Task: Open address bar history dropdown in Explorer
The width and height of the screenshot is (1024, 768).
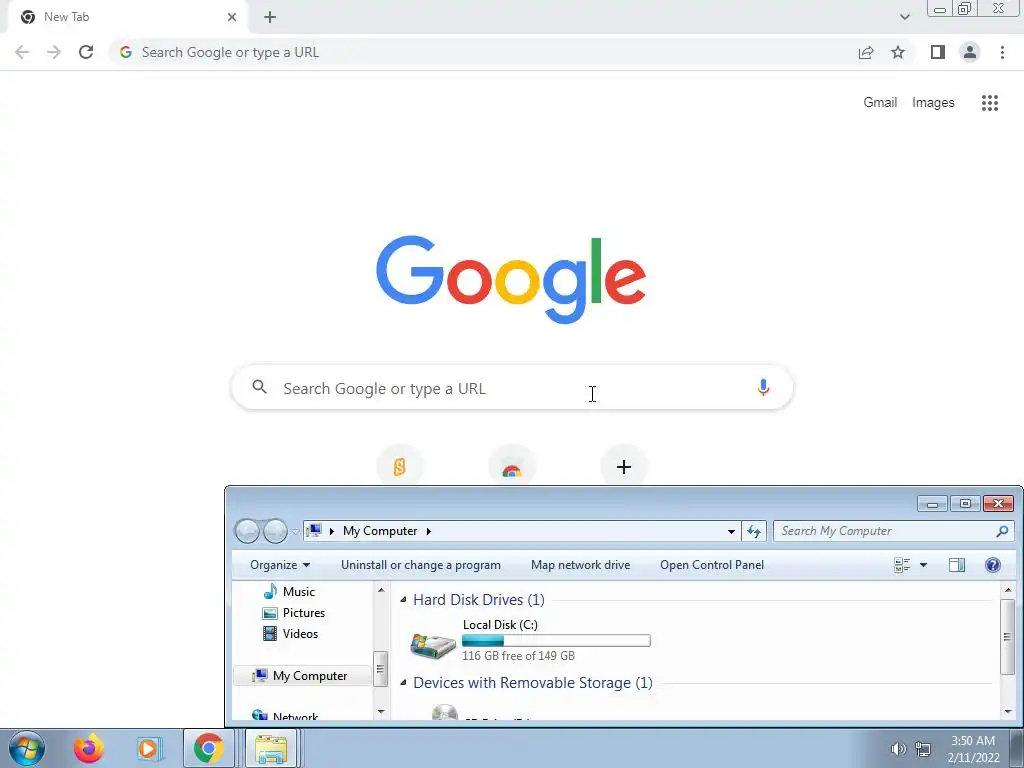Action: tap(731, 532)
